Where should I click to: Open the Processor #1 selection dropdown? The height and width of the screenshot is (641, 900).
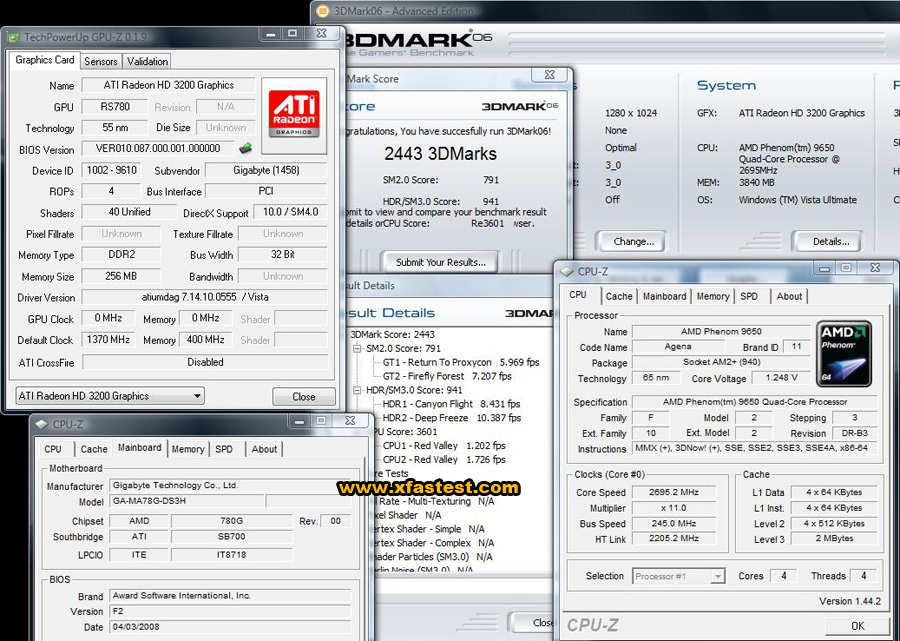point(678,576)
